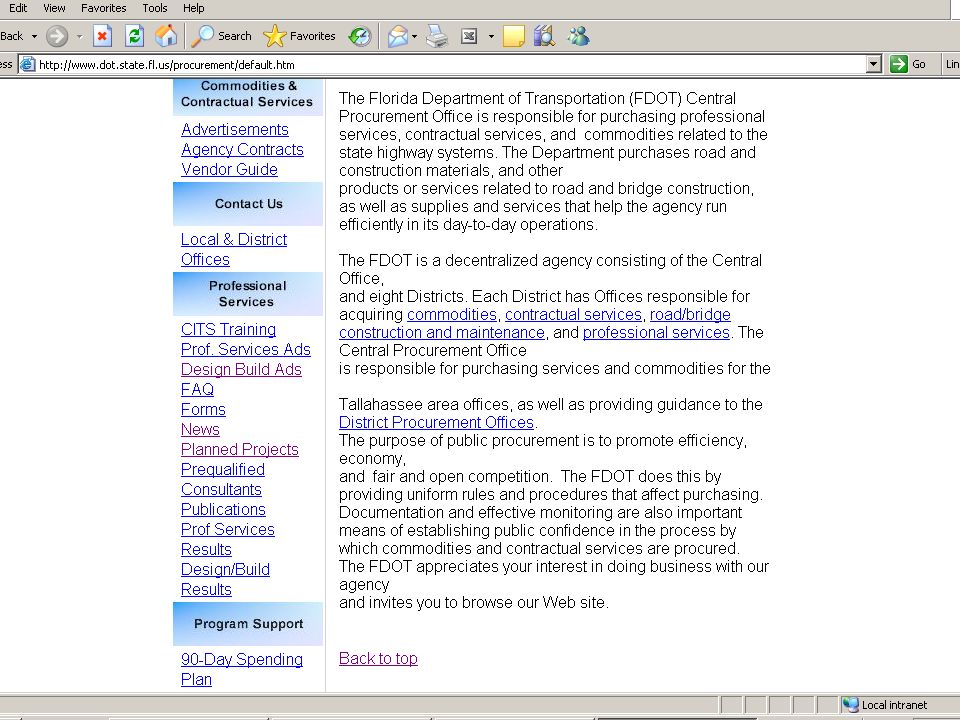Open the Forms link
This screenshot has height=720, width=960.
(x=203, y=409)
